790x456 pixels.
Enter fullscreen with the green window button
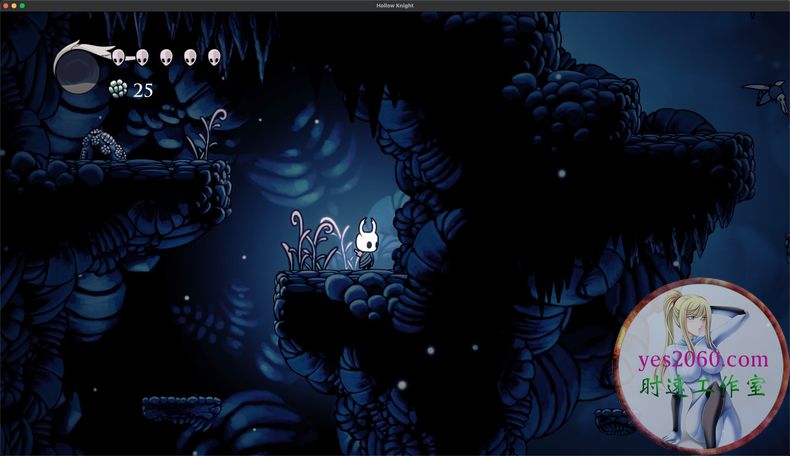pos(22,5)
